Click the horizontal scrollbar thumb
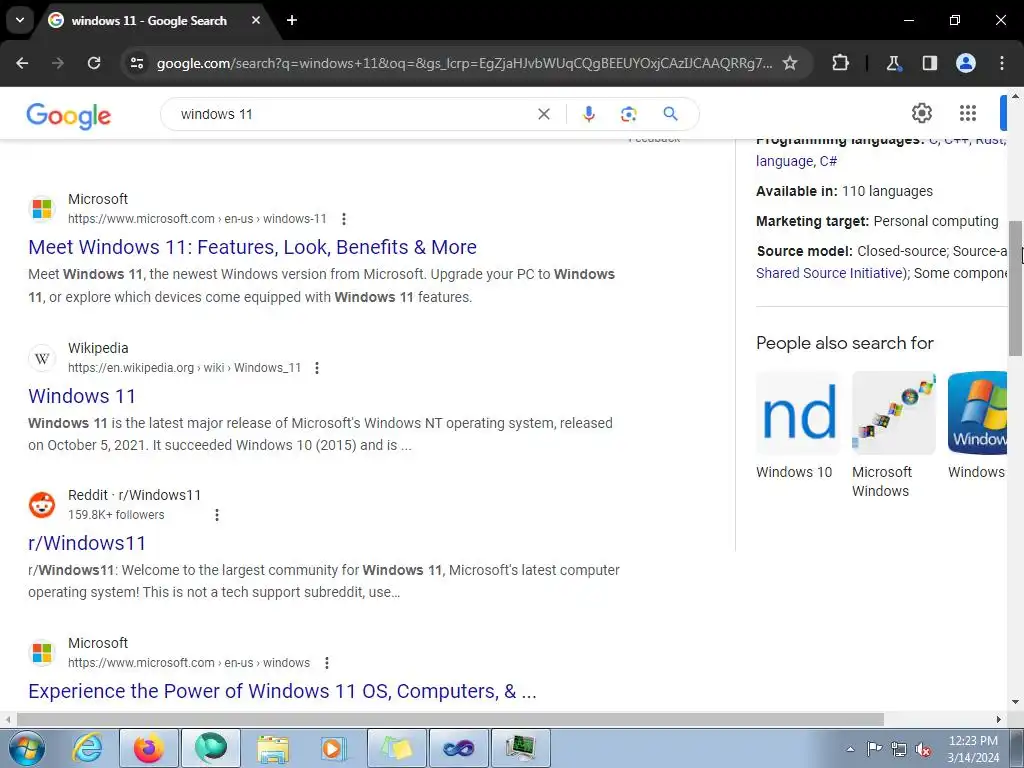This screenshot has width=1024, height=768. click(x=450, y=719)
